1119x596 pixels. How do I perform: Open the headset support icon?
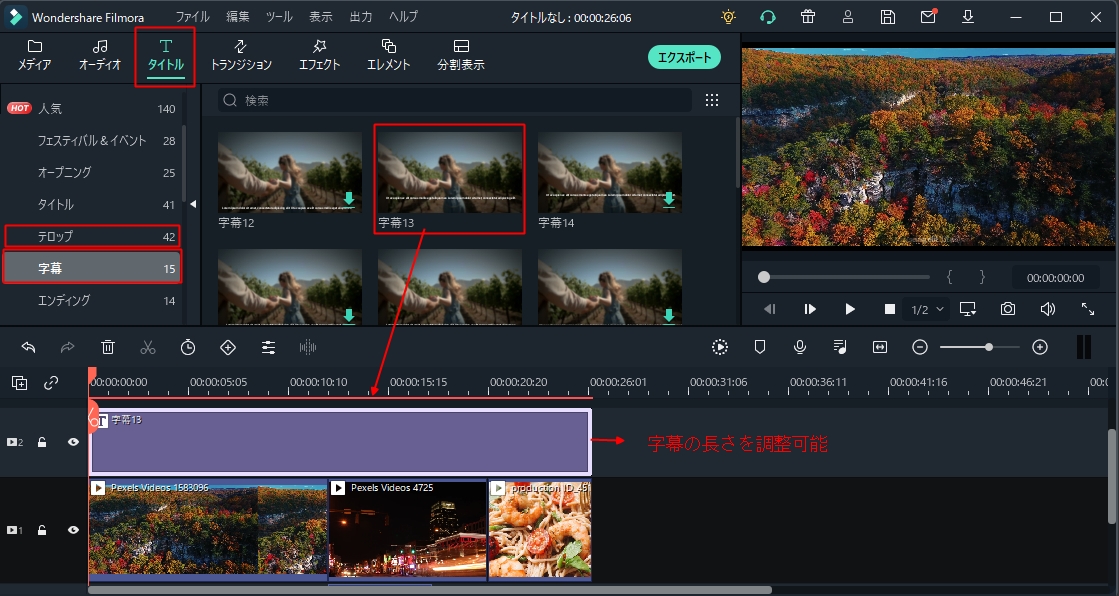(x=768, y=17)
